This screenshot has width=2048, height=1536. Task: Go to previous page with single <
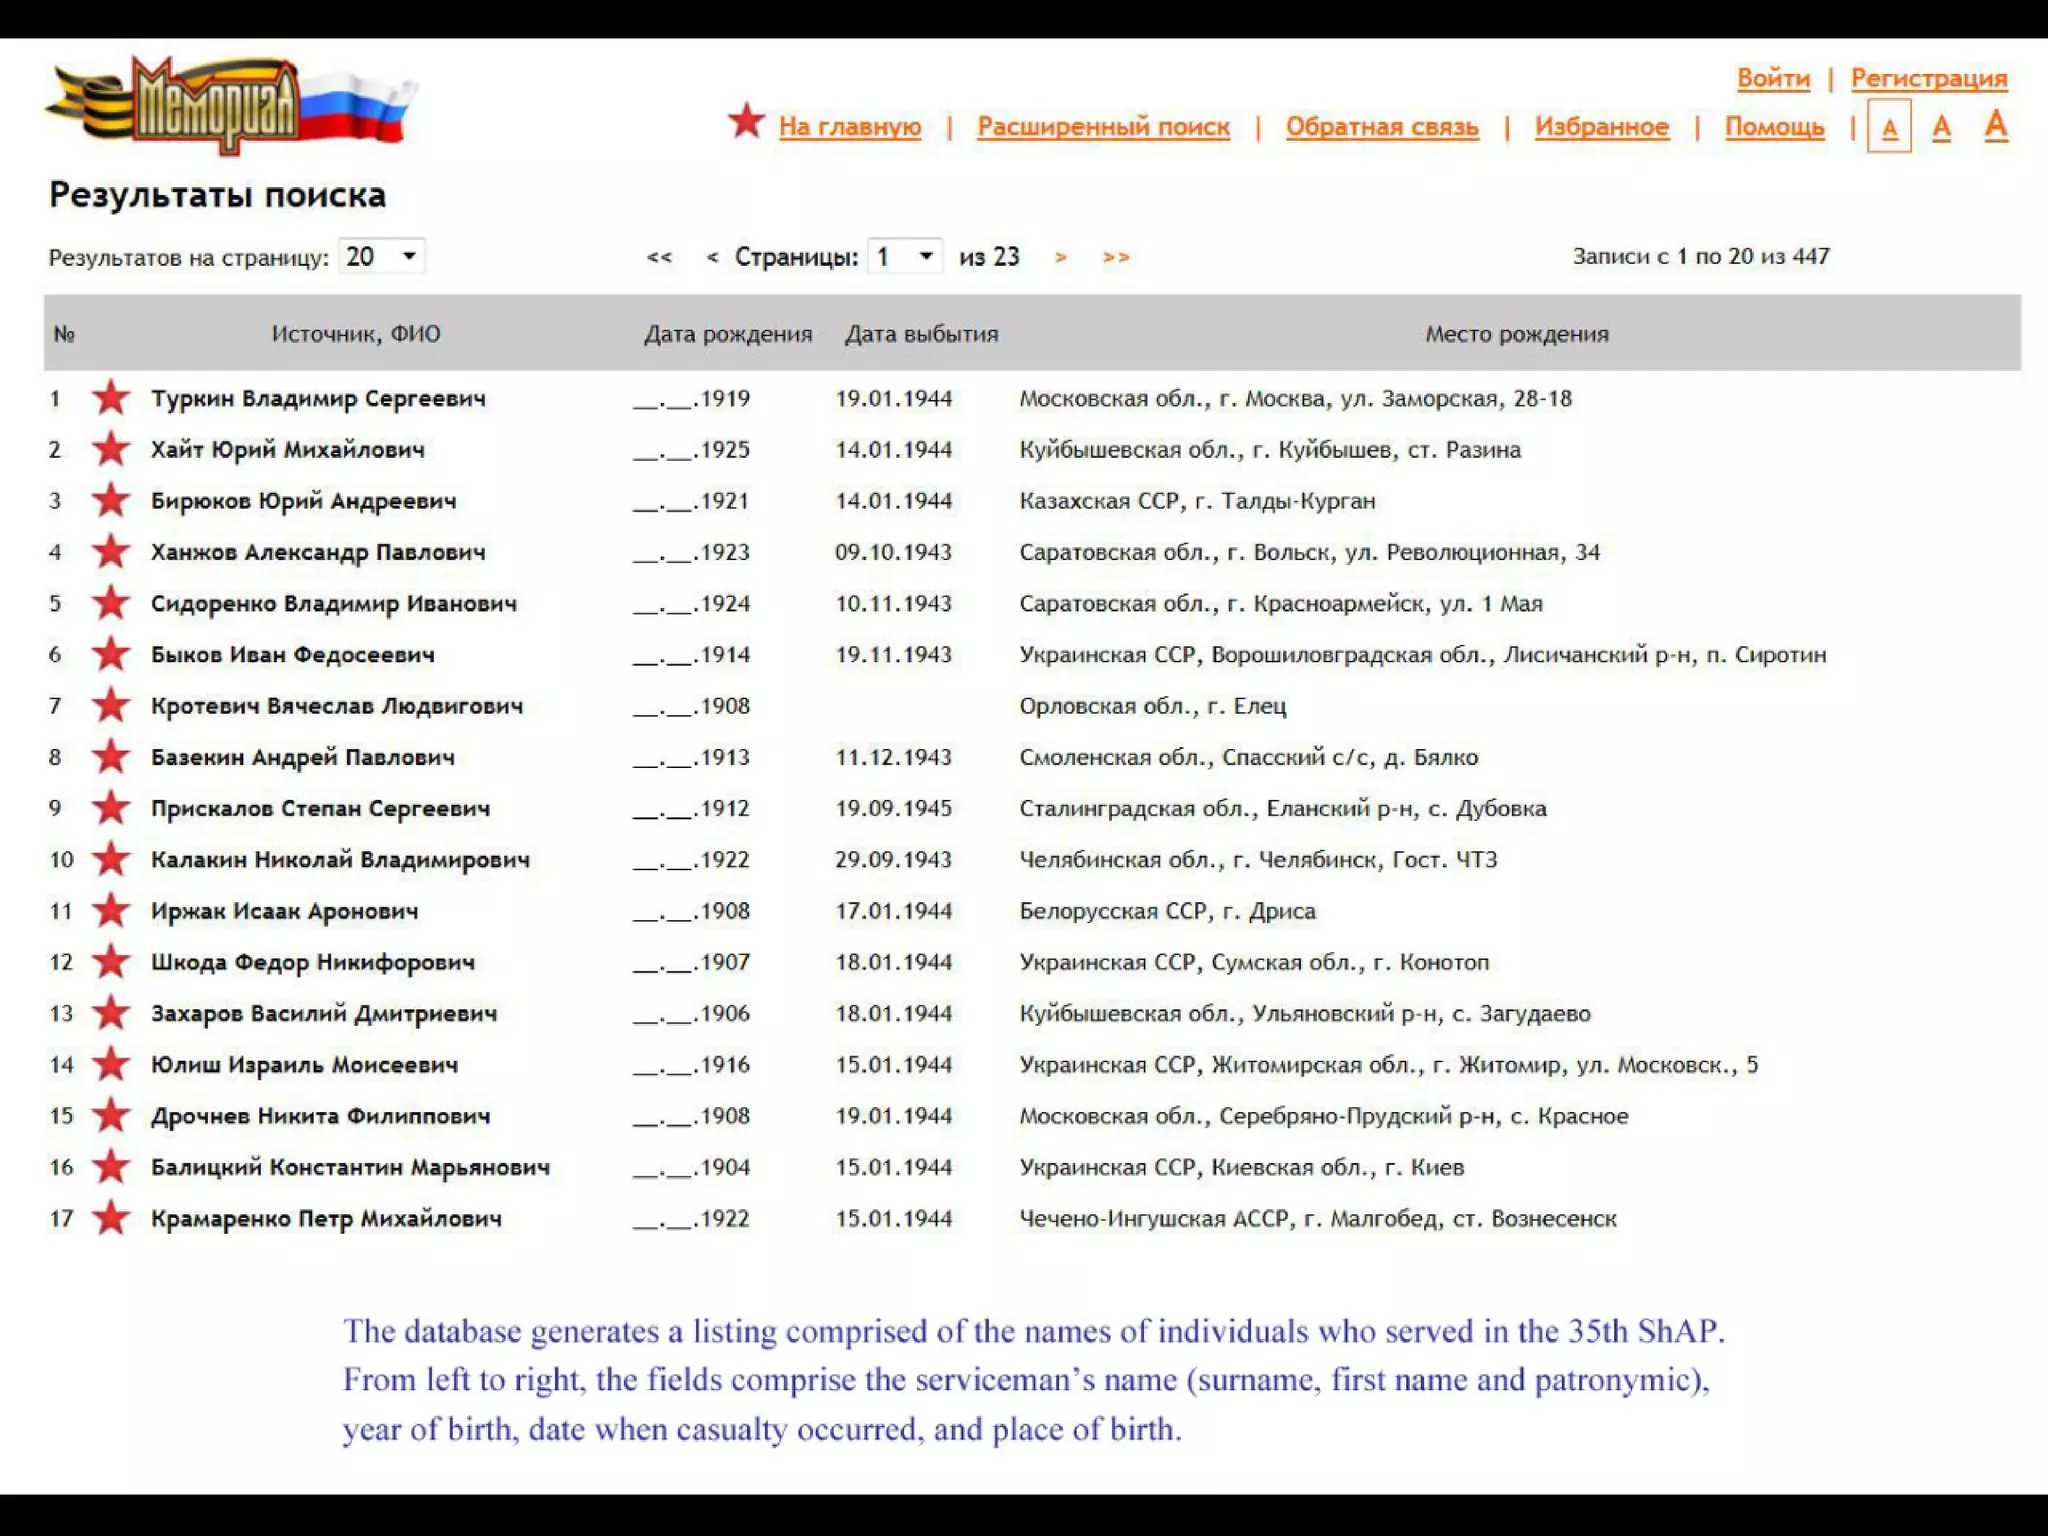click(x=712, y=257)
